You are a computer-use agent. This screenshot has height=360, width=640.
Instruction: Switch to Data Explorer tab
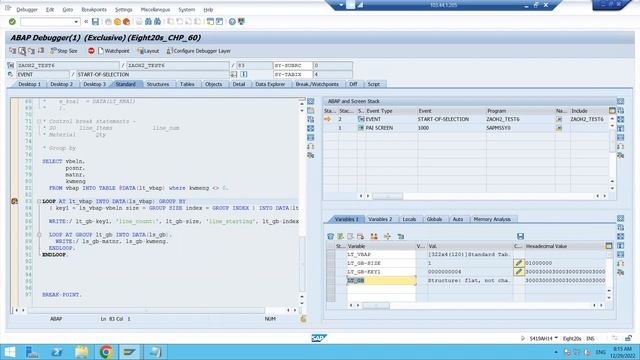270,84
